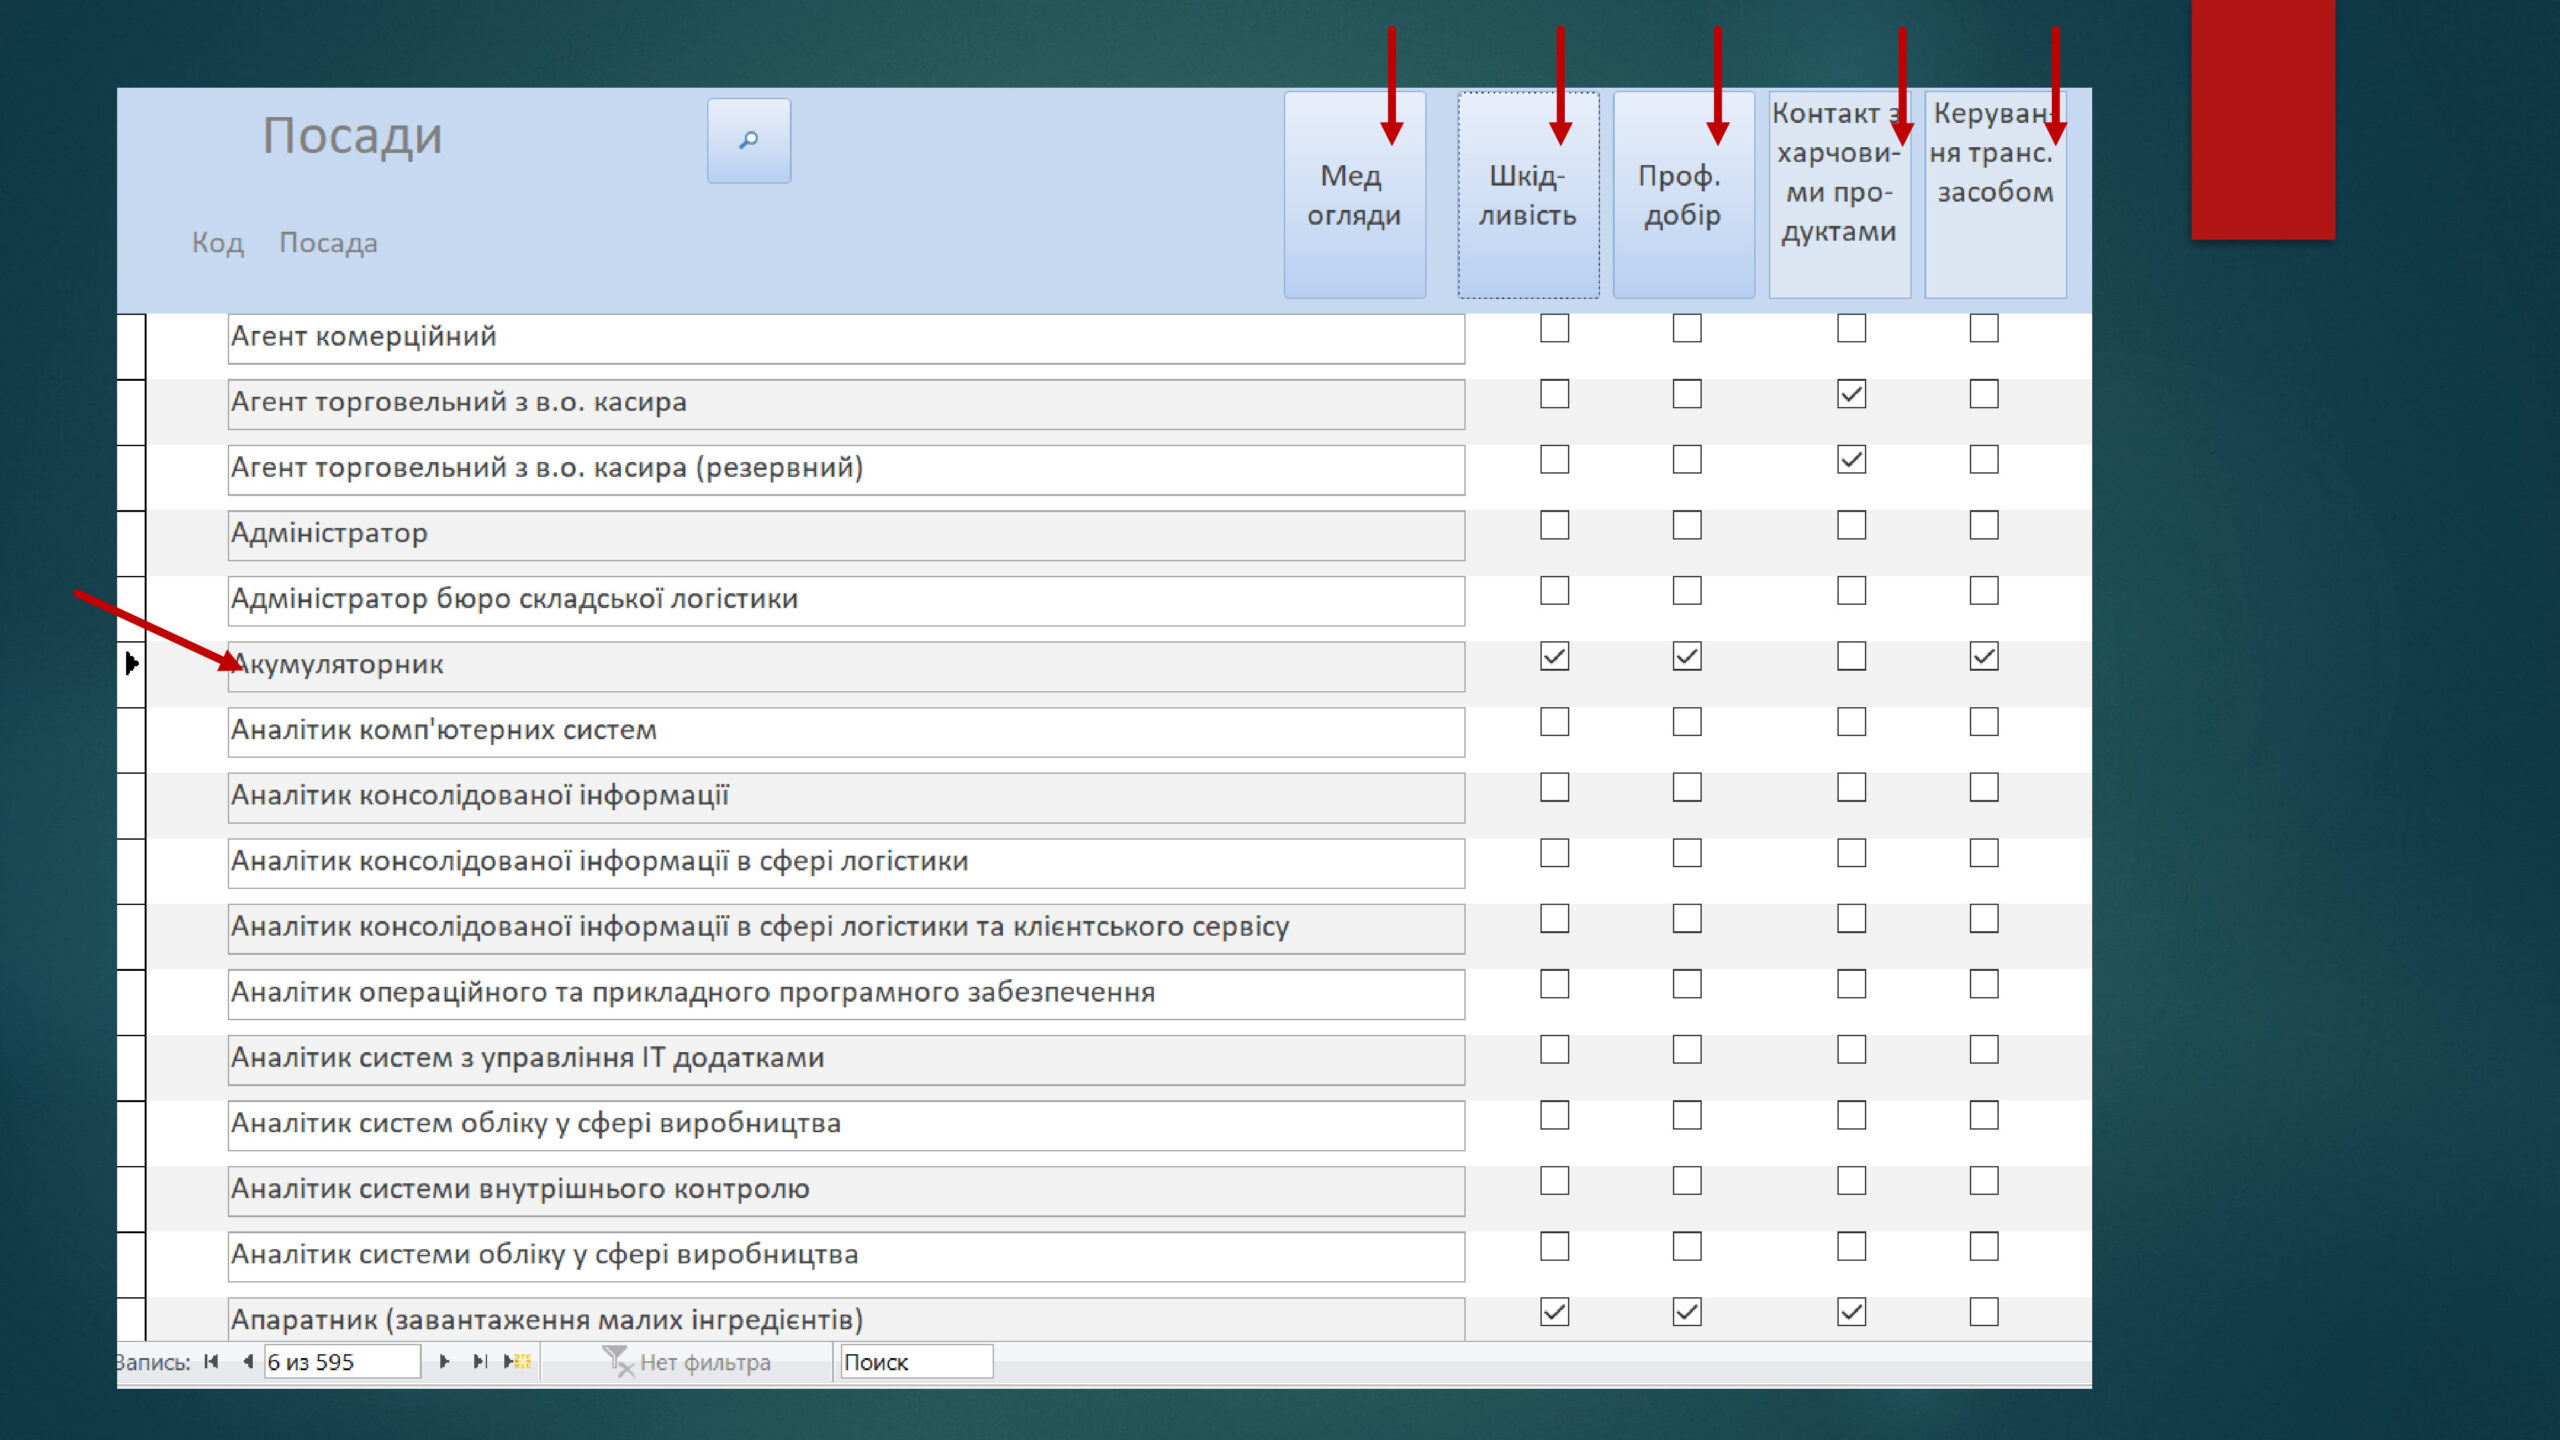Go to the first record in navigation bar

[x=211, y=1361]
